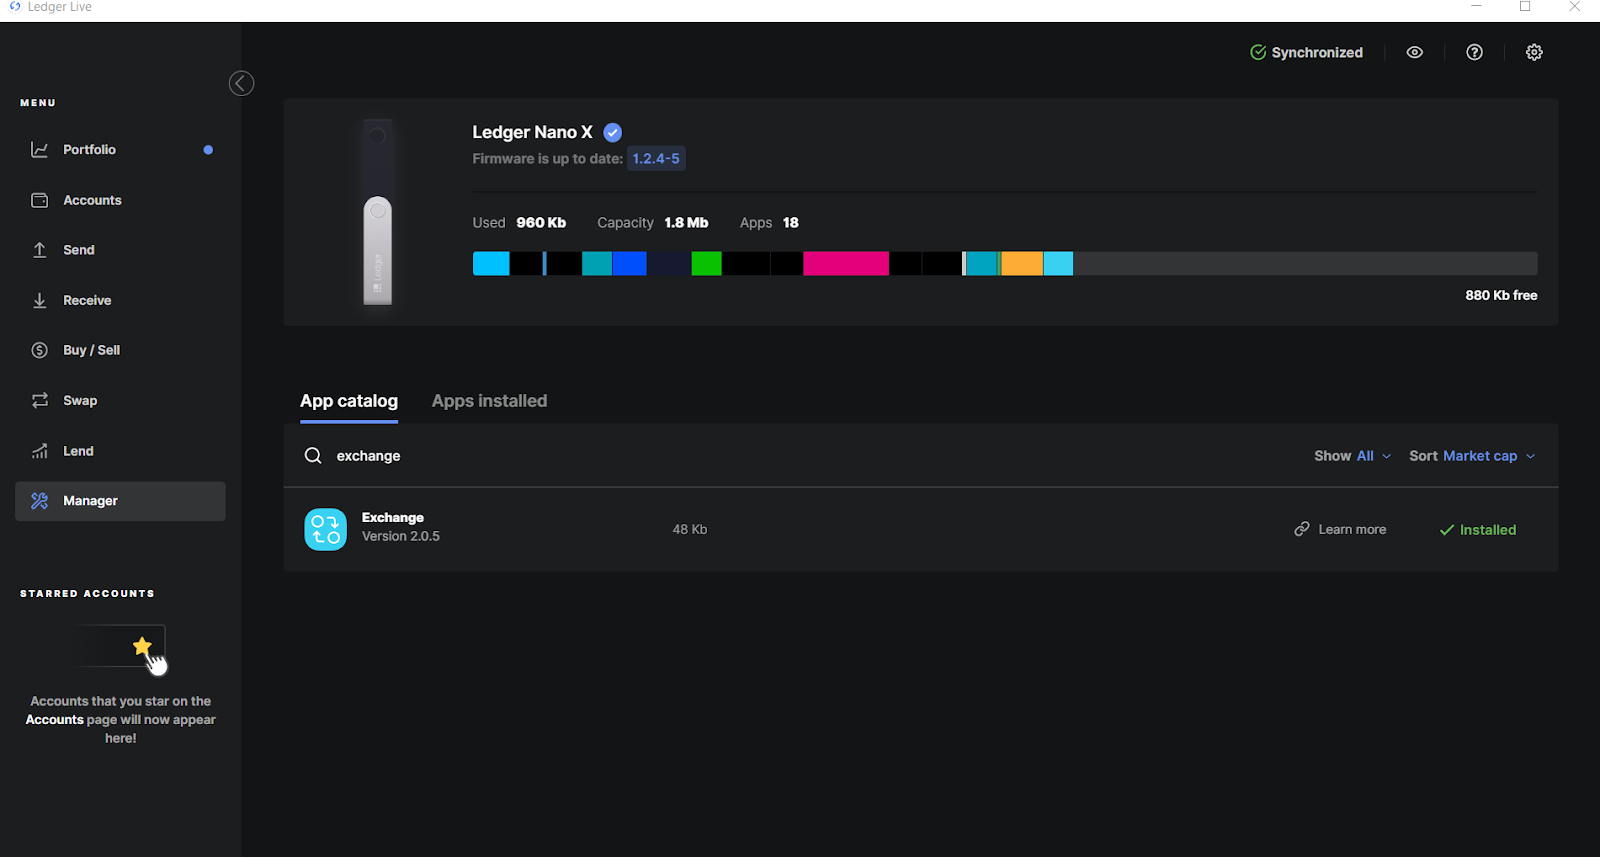Click the orange segment in storage bar

pos(1022,264)
